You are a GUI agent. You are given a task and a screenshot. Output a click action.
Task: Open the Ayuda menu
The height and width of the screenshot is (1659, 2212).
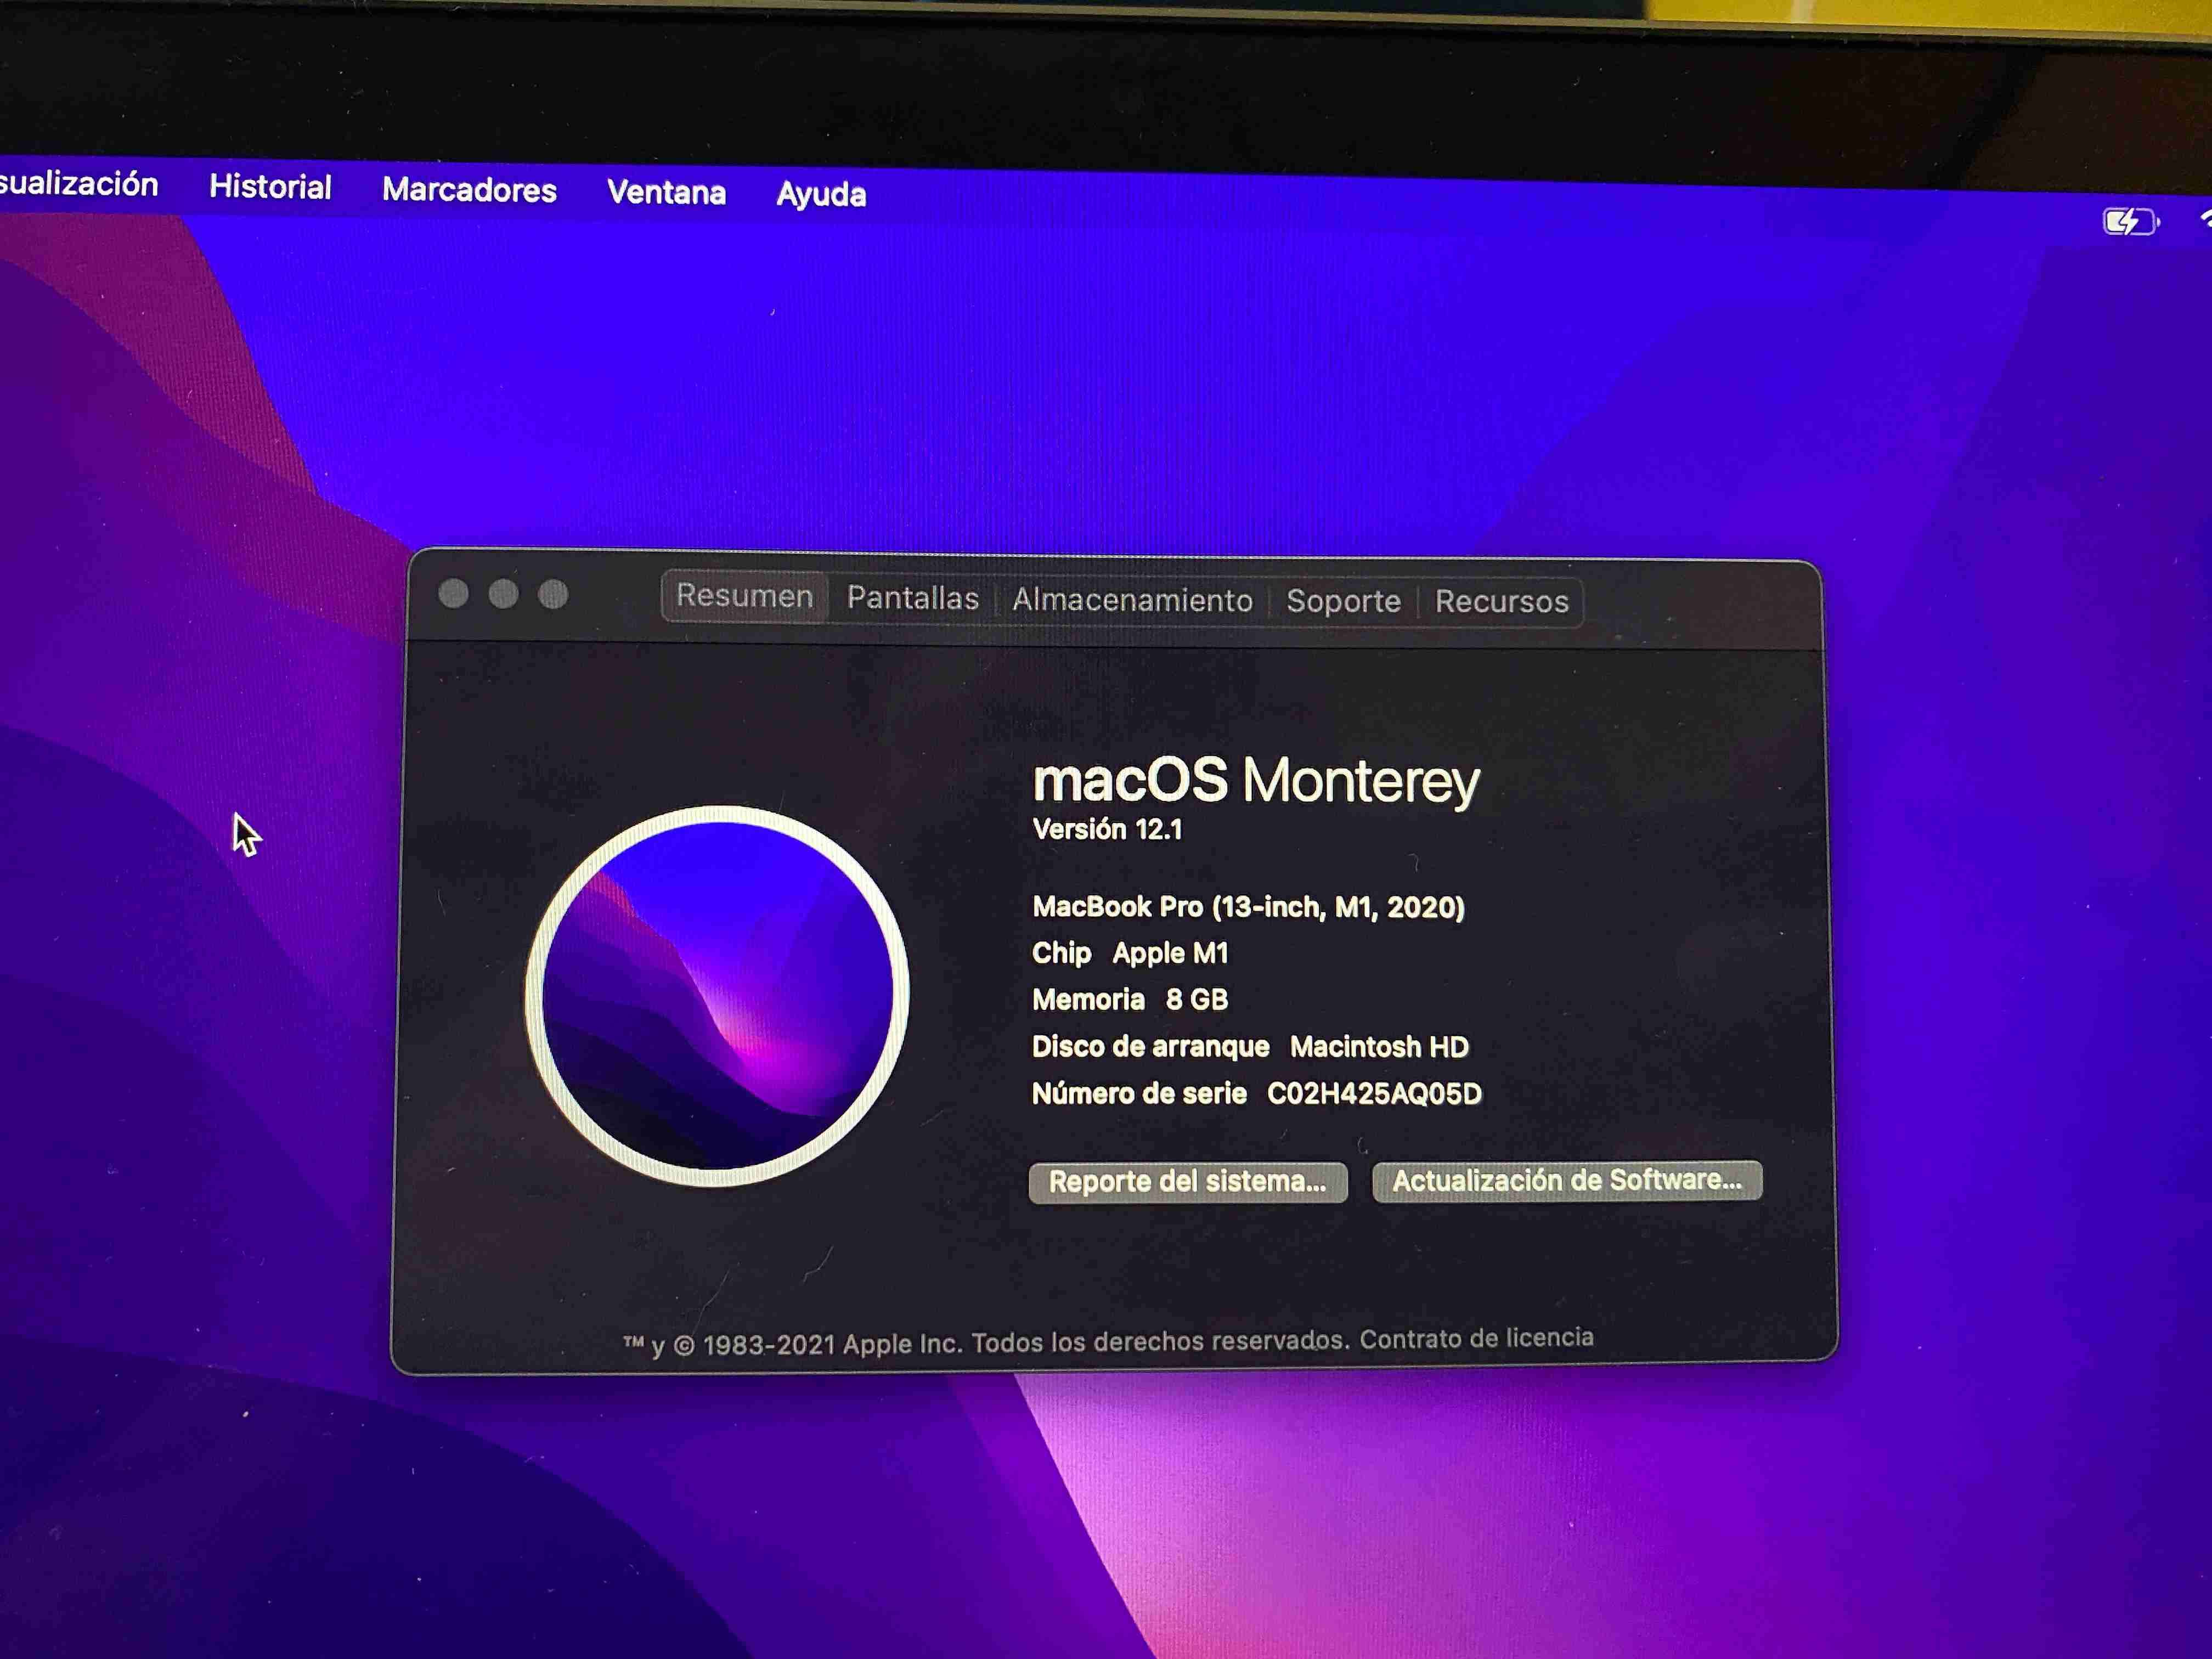(x=821, y=194)
